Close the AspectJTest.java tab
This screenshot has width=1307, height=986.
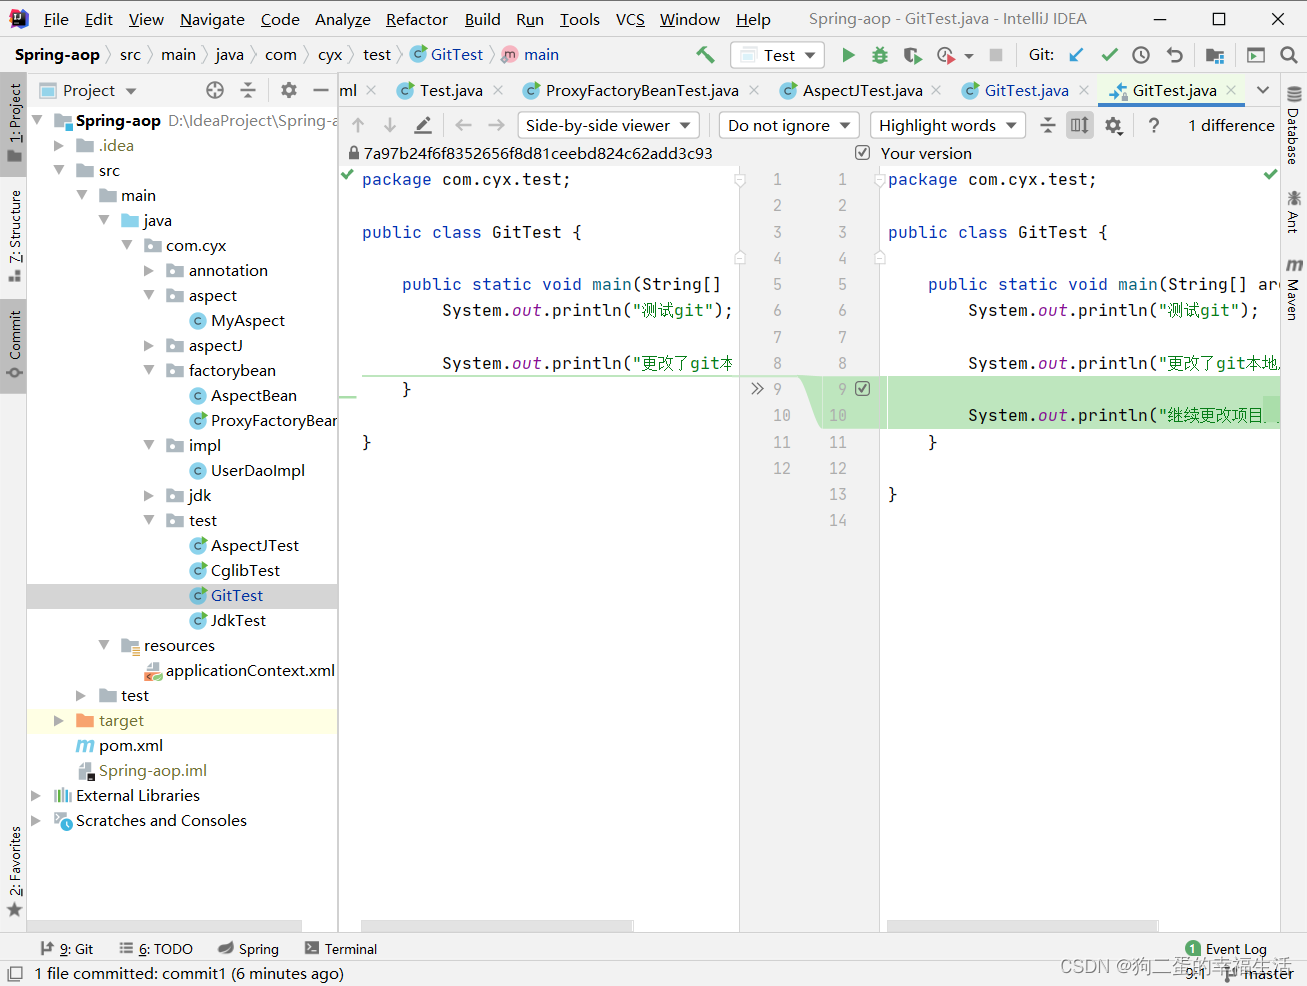(936, 90)
